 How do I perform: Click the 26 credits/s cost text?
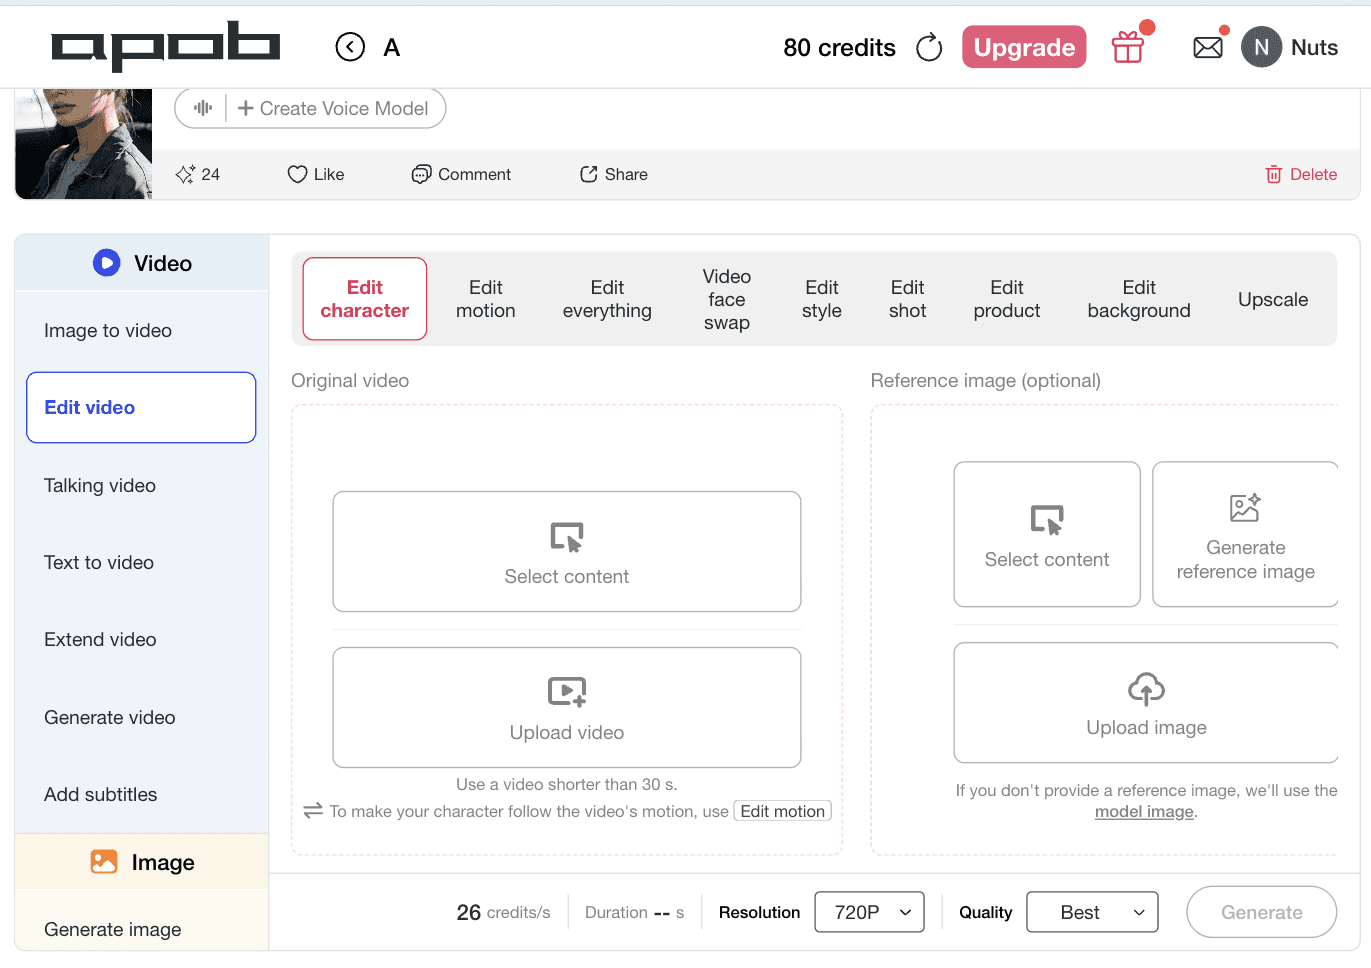(503, 912)
